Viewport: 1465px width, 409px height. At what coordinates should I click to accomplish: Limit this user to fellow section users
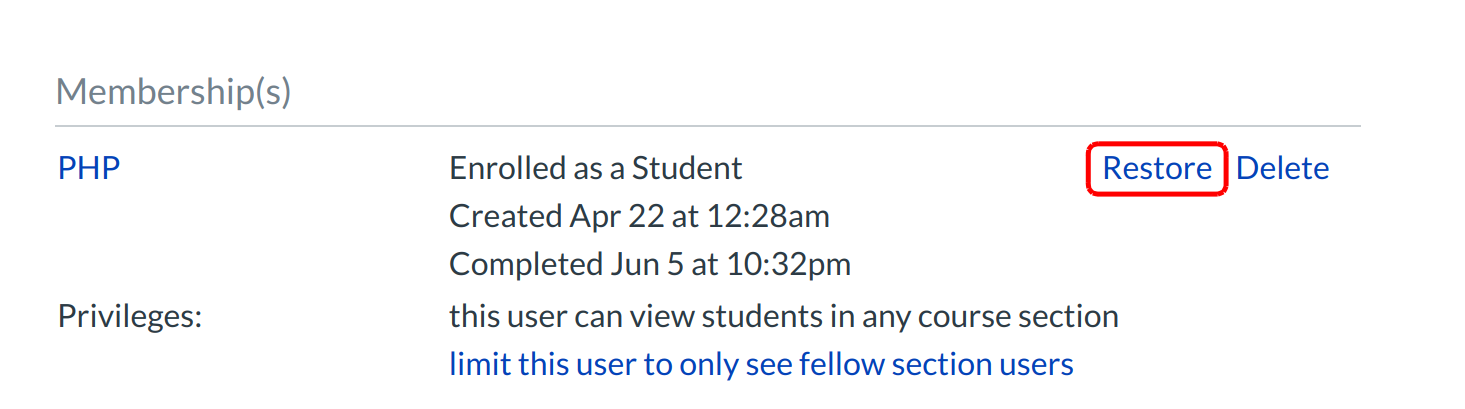[761, 364]
